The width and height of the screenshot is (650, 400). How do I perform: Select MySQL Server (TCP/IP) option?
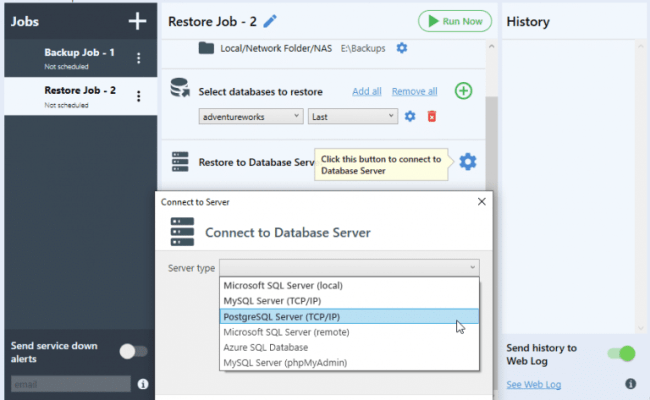click(349, 301)
